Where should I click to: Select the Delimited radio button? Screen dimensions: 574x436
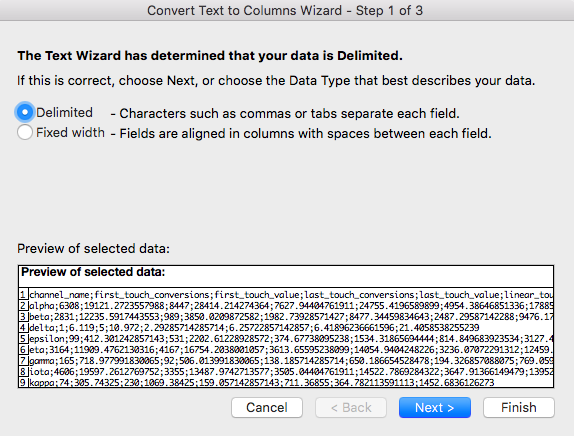click(25, 112)
